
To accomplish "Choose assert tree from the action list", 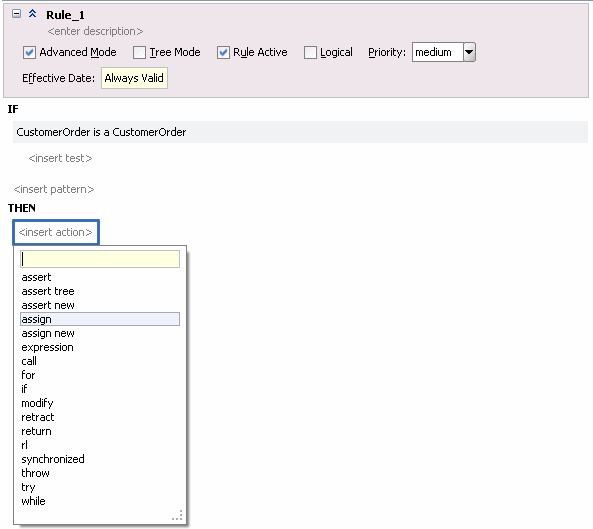I will pyautogui.click(x=100, y=291).
